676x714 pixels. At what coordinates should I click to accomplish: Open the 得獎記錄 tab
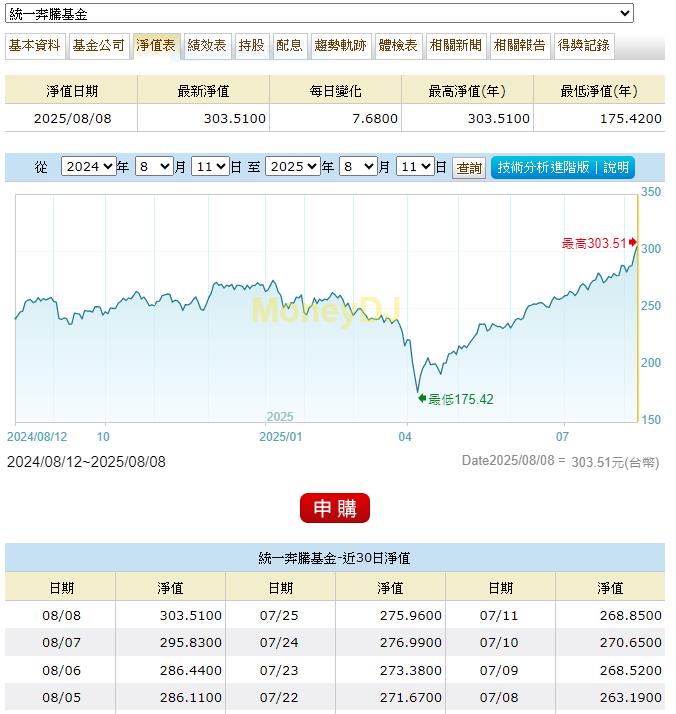pos(584,46)
